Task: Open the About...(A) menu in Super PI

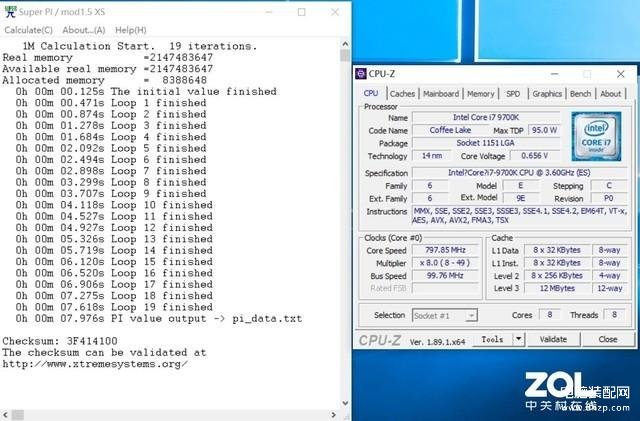Action: [x=84, y=30]
